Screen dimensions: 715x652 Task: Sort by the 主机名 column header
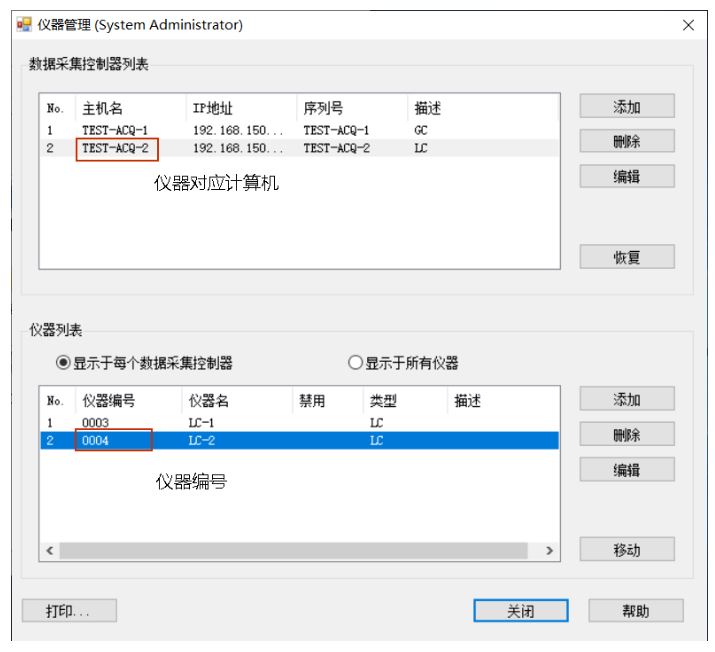(102, 108)
